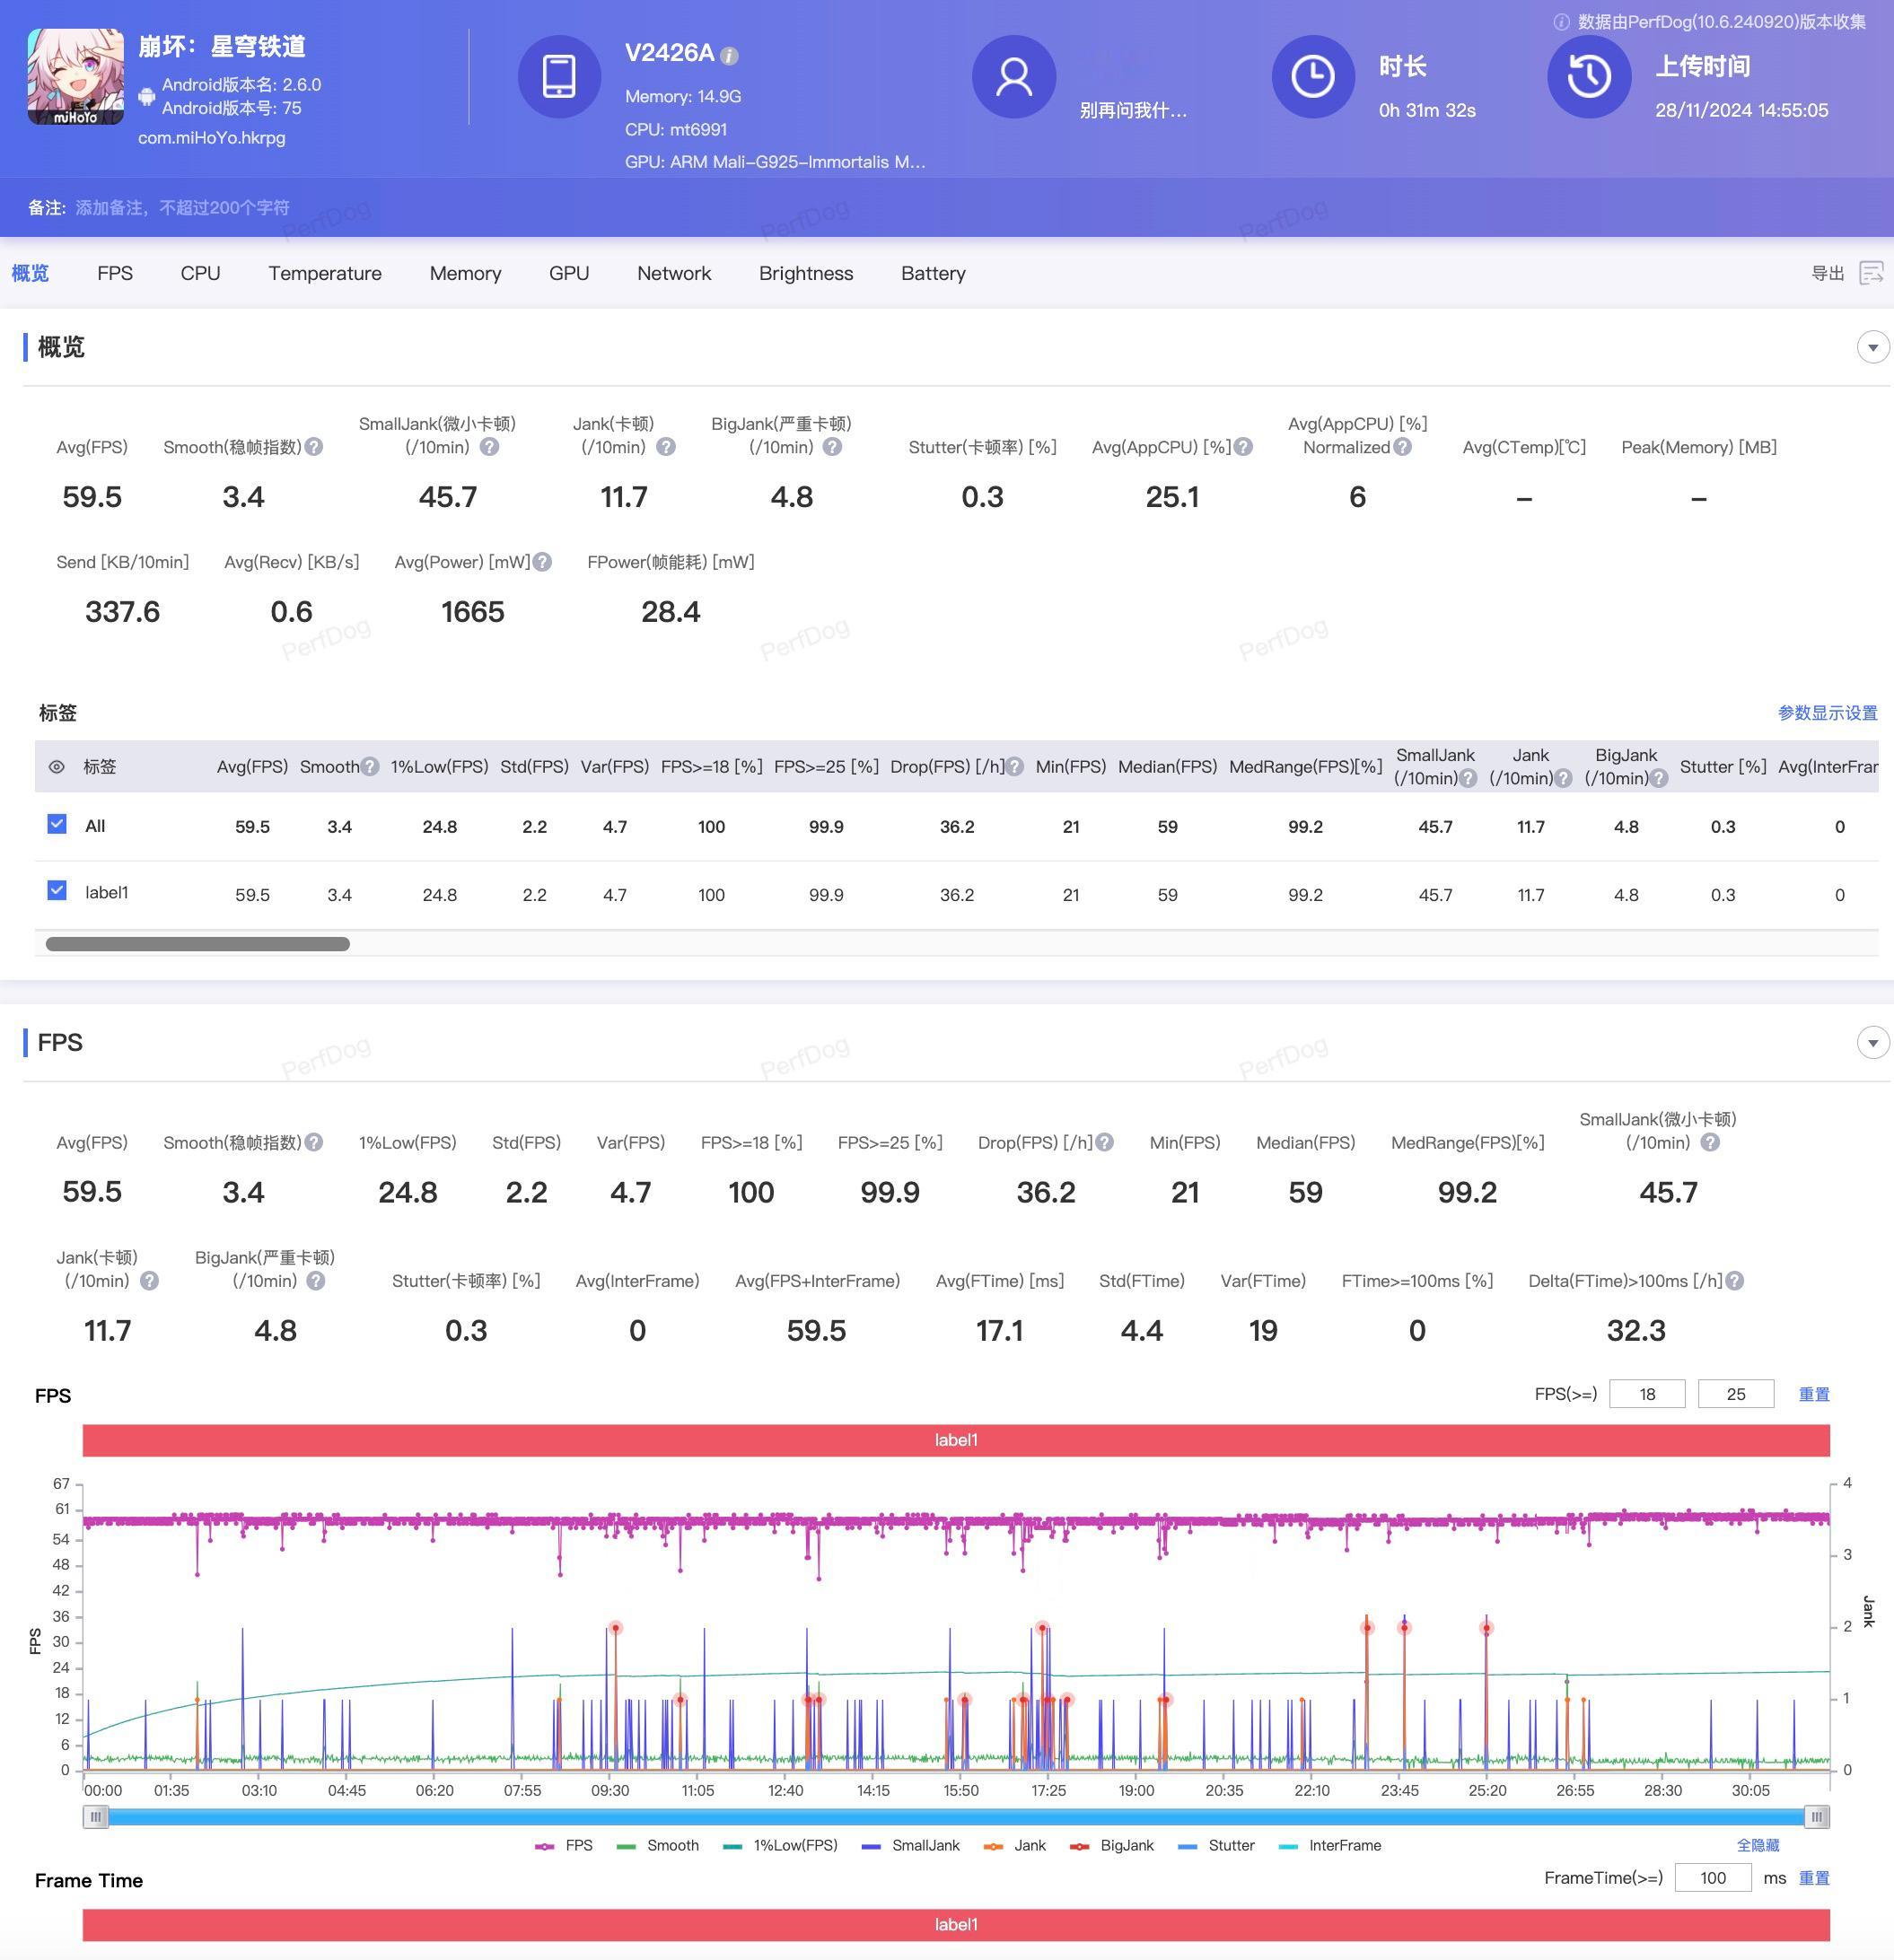1894x1960 pixels.
Task: Click the FPS threshold field showing 18
Action: [x=1647, y=1394]
